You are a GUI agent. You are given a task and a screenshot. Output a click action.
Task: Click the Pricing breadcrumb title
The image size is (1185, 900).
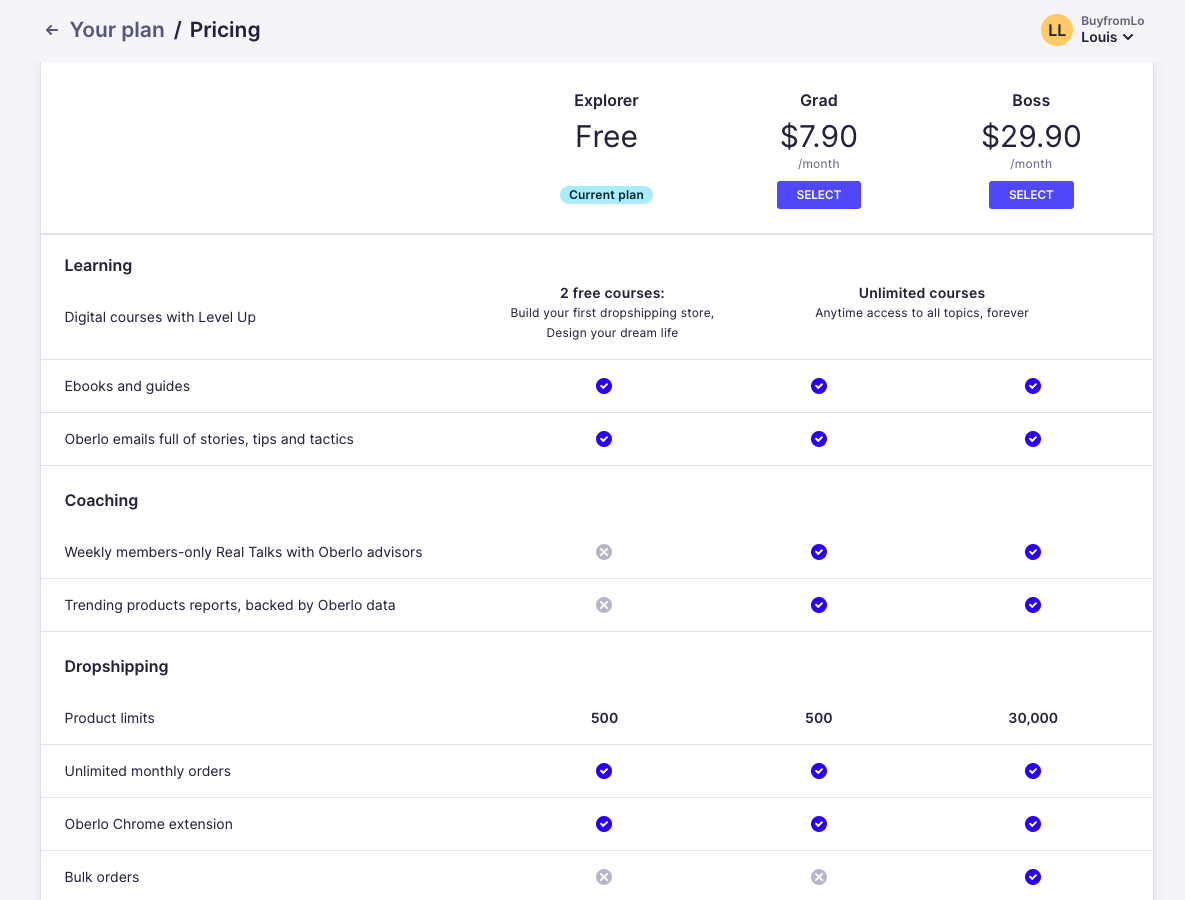[224, 30]
